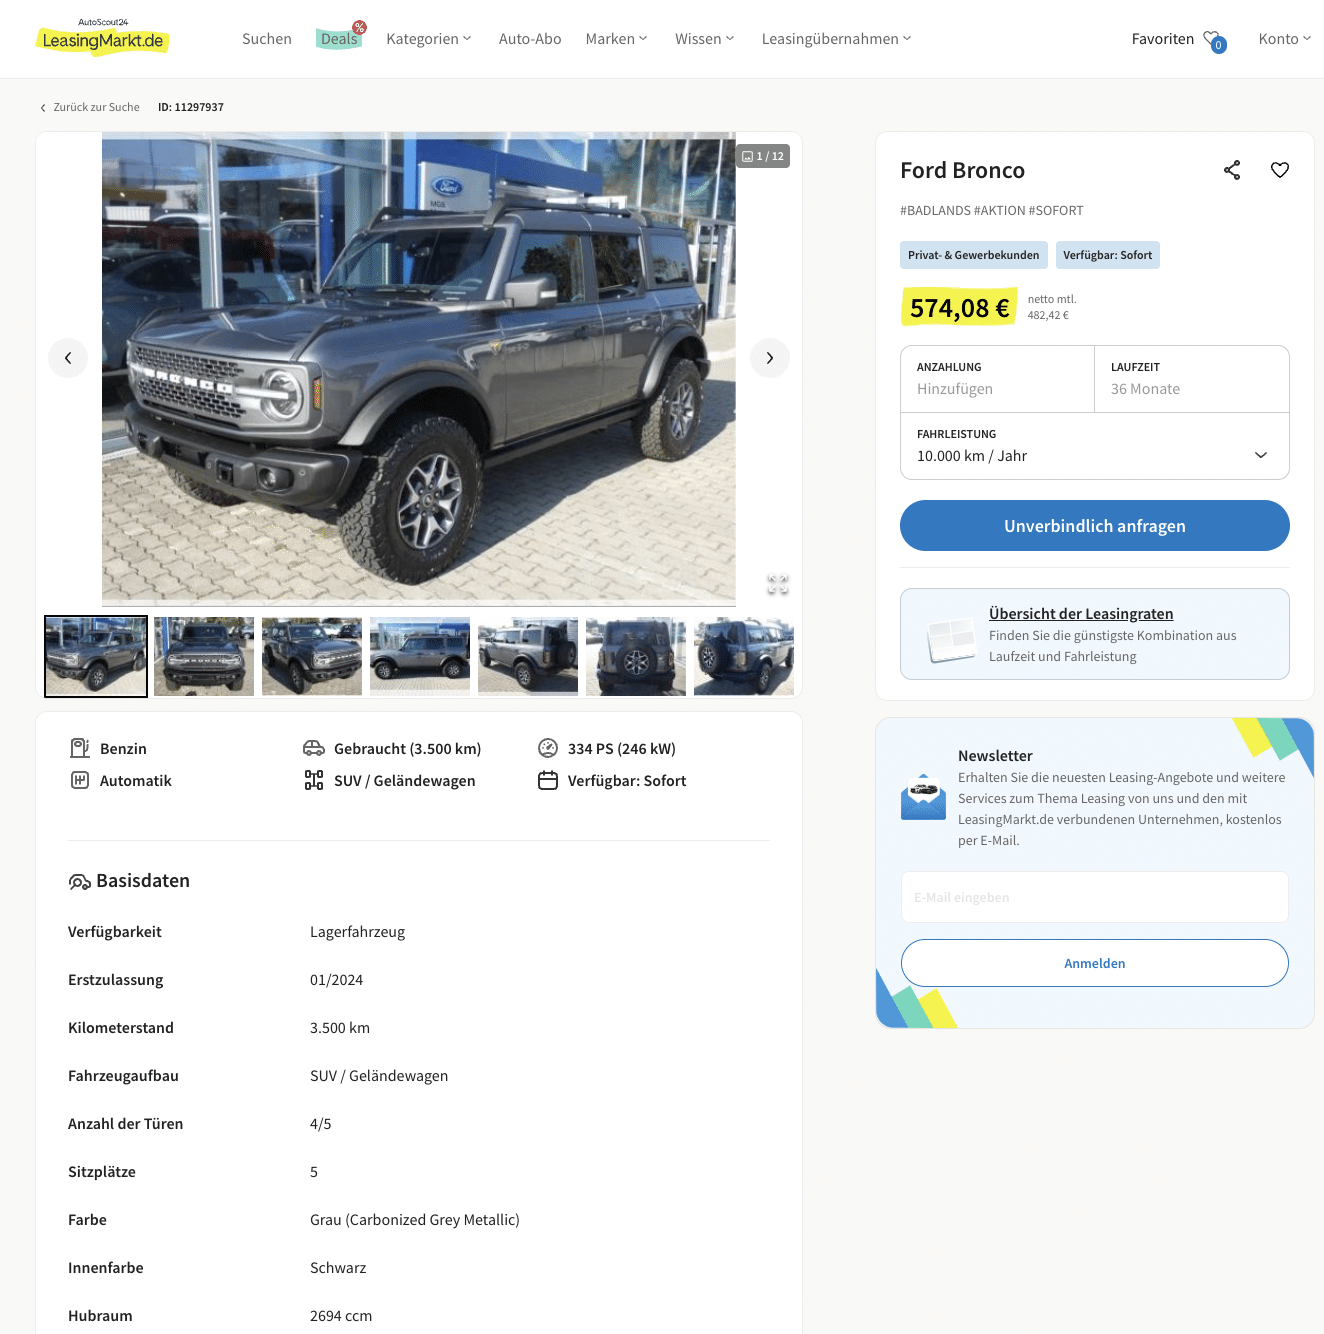Viewport: 1324px width, 1334px height.
Task: Share the Ford Bronco listing
Action: coord(1232,170)
